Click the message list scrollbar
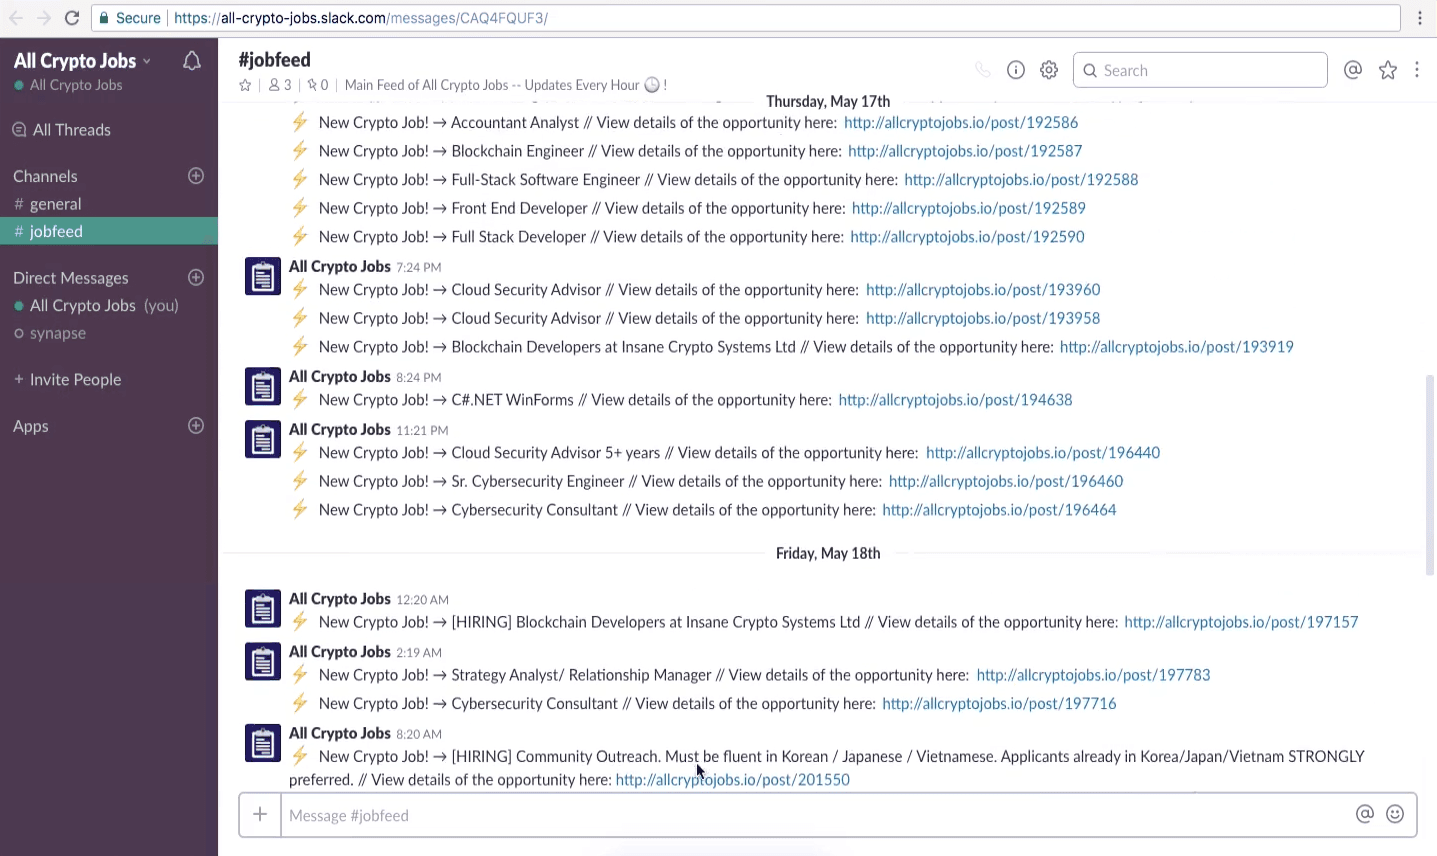The image size is (1437, 856). 1430,475
